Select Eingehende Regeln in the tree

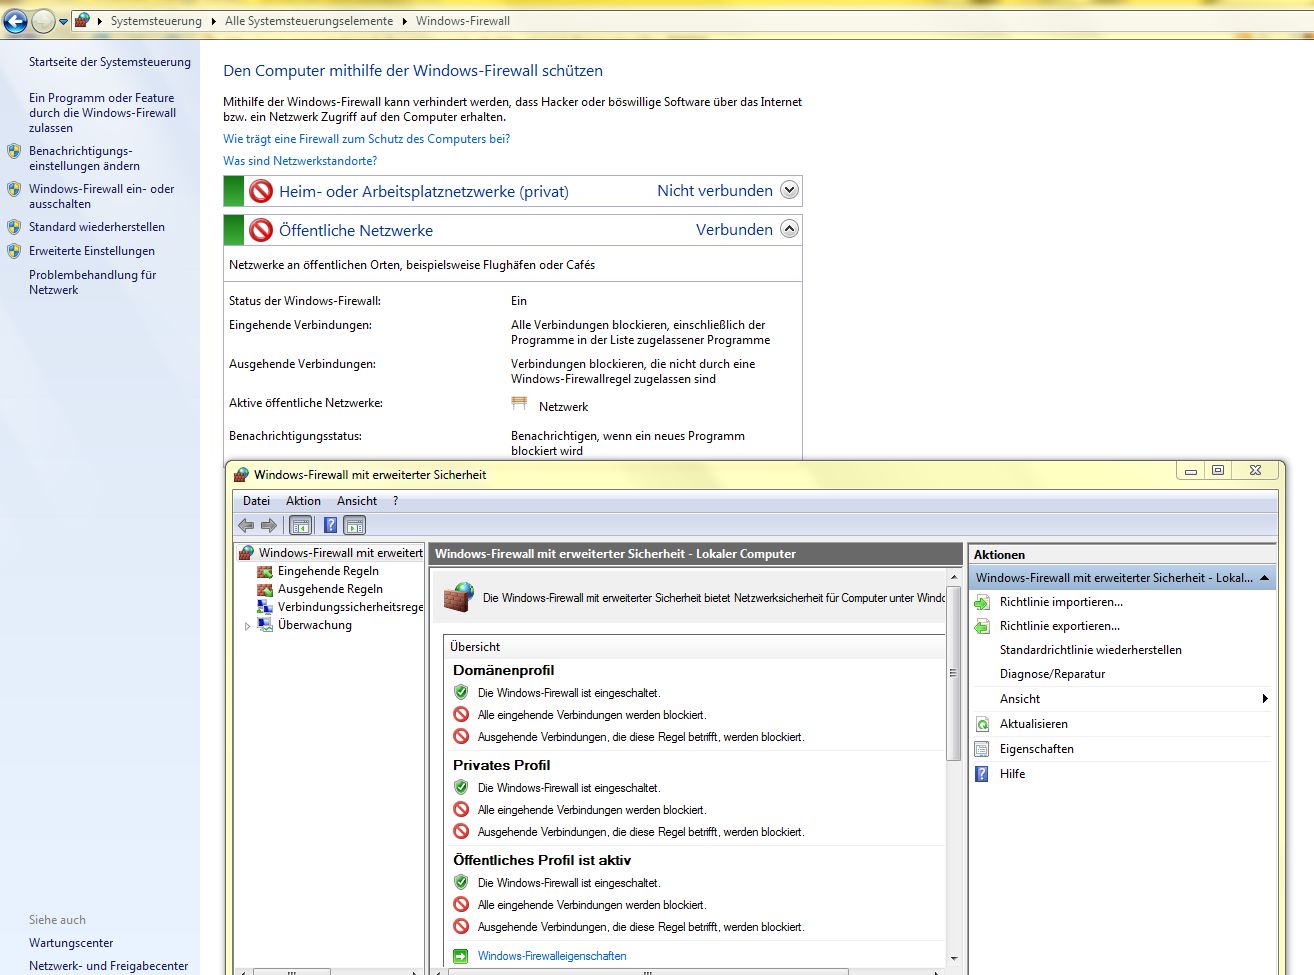[328, 571]
